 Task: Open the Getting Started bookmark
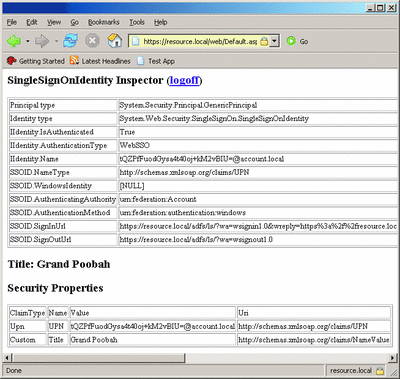click(36, 61)
